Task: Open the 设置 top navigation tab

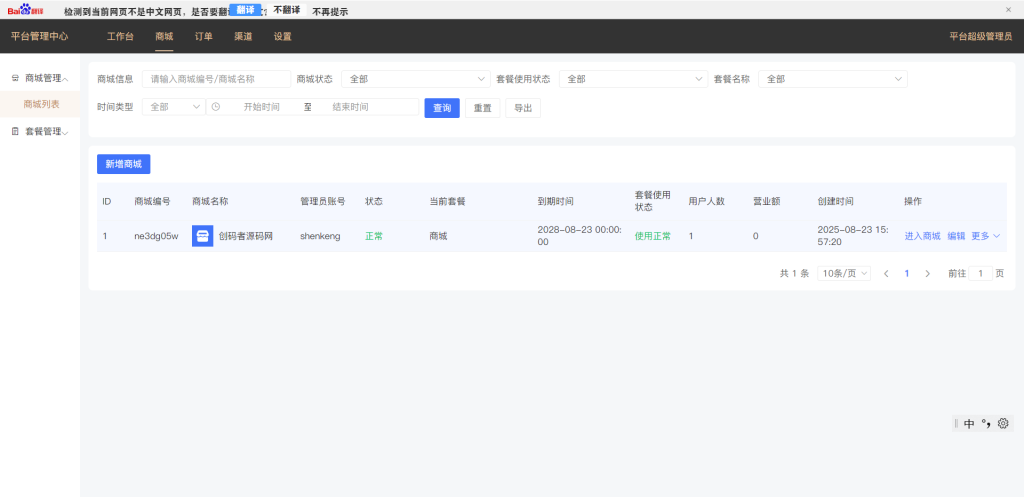Action: coord(283,36)
